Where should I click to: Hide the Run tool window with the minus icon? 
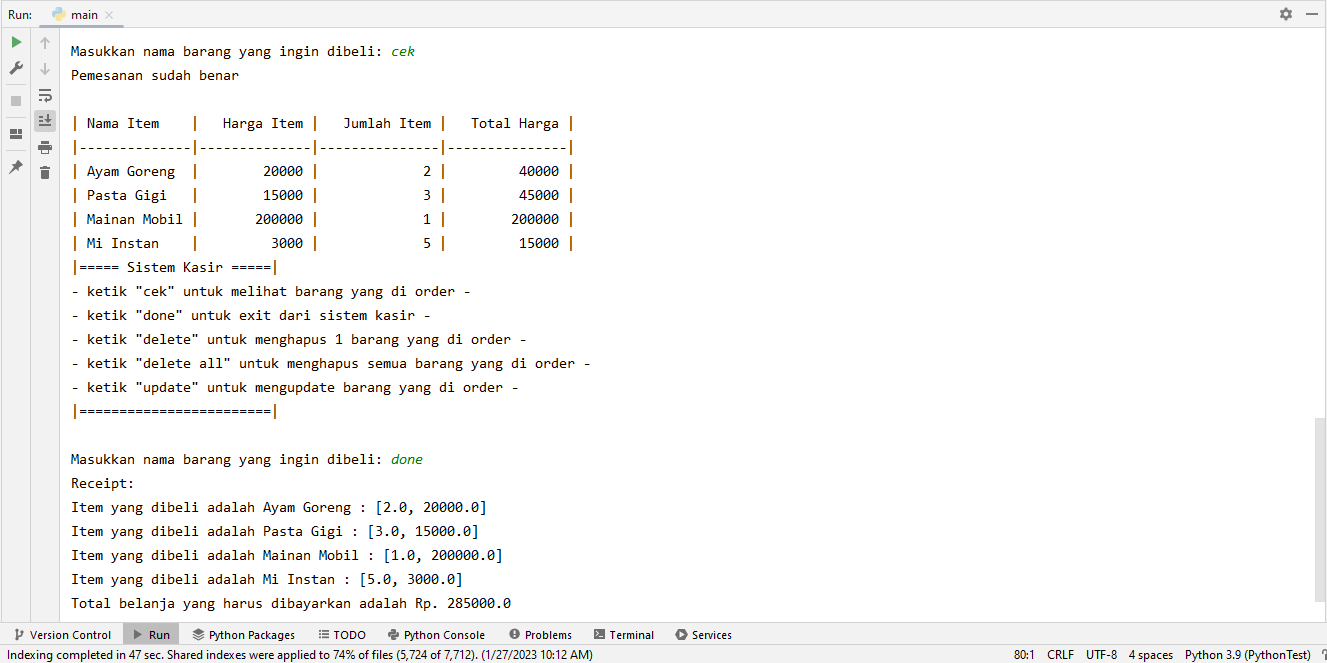click(x=1311, y=14)
